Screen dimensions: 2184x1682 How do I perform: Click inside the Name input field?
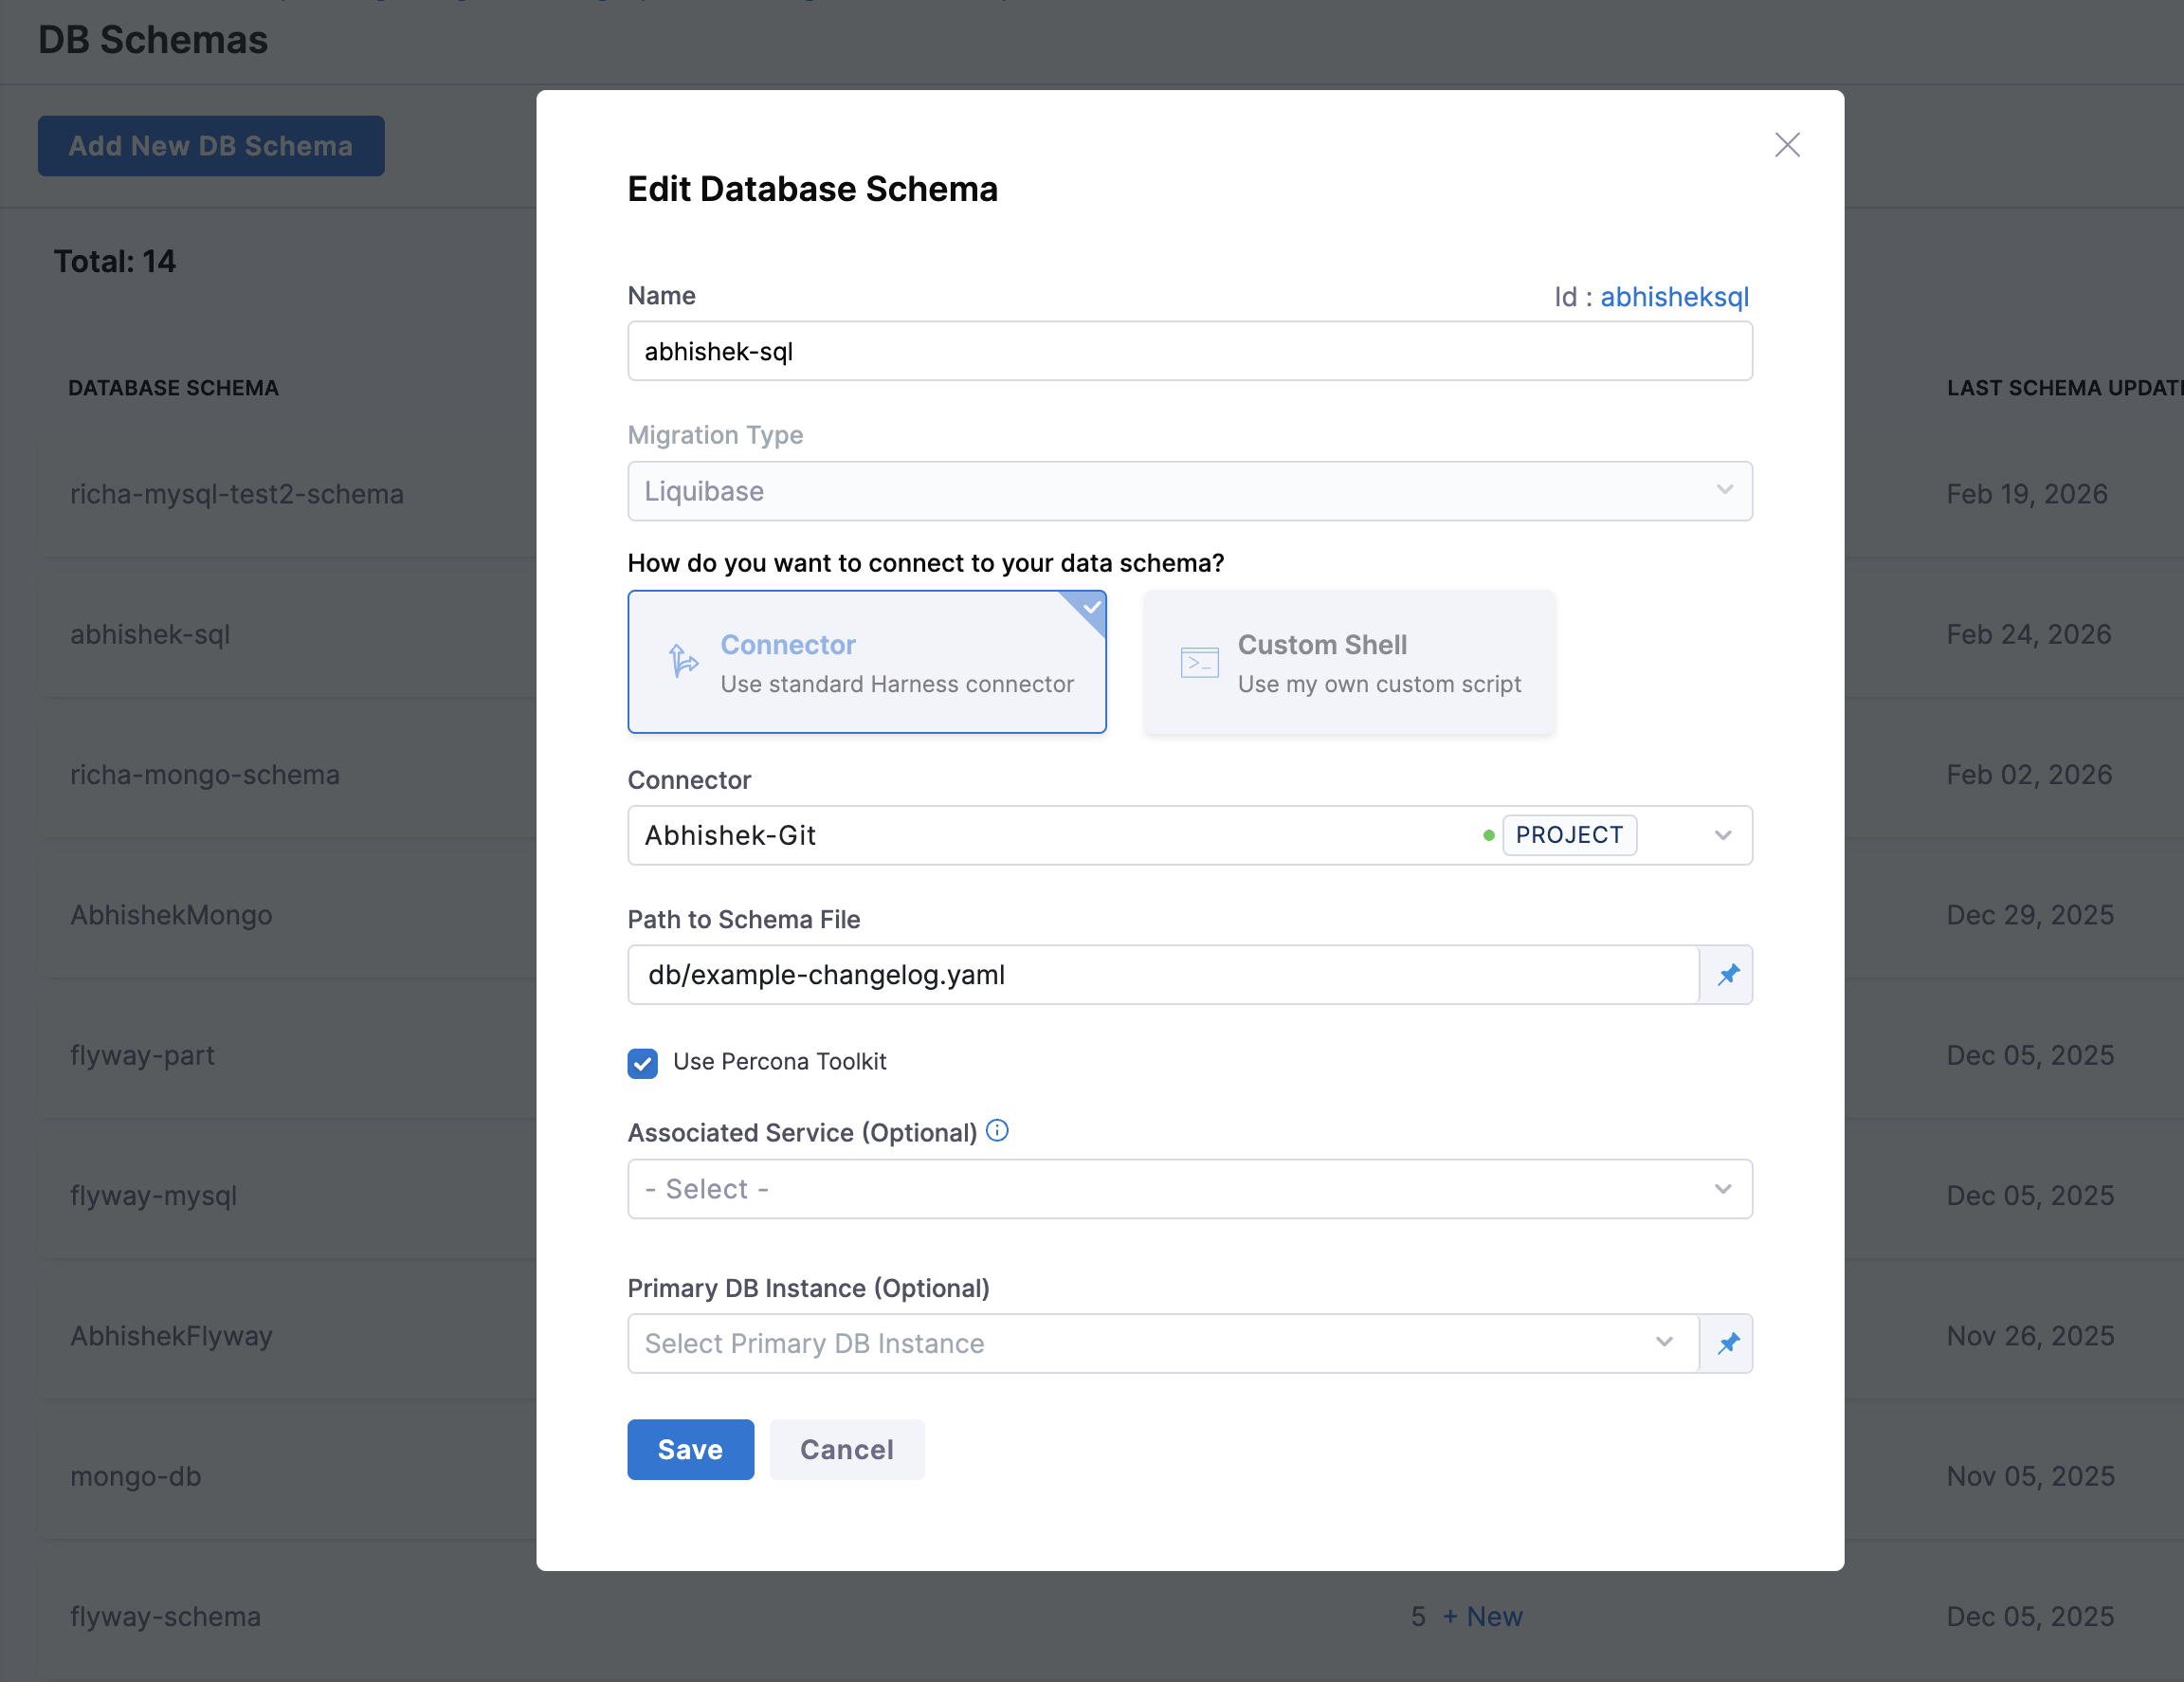point(1189,351)
